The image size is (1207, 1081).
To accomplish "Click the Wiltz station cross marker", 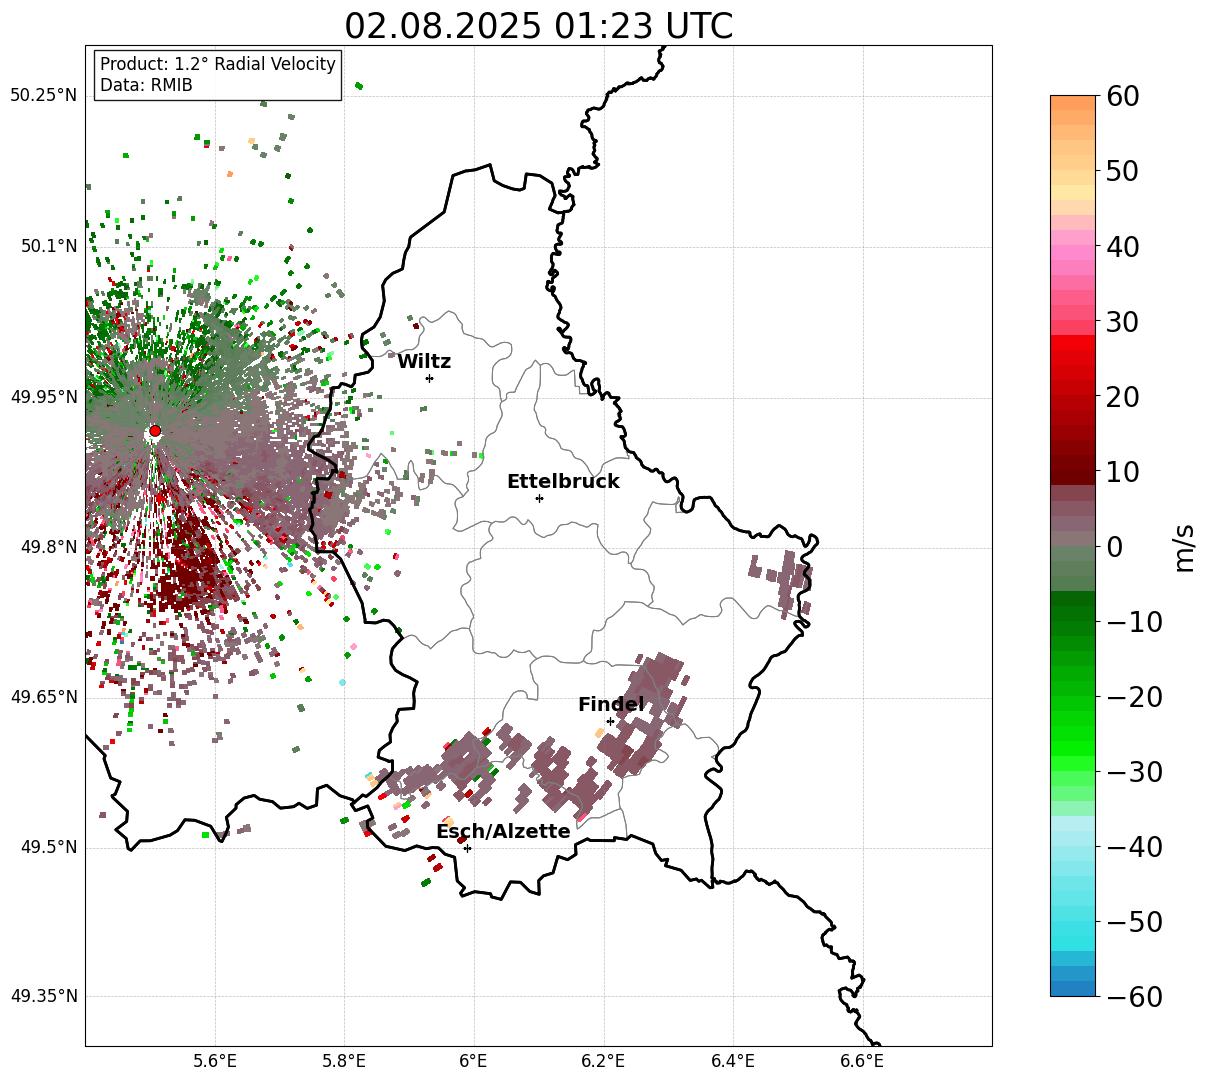I will (429, 378).
